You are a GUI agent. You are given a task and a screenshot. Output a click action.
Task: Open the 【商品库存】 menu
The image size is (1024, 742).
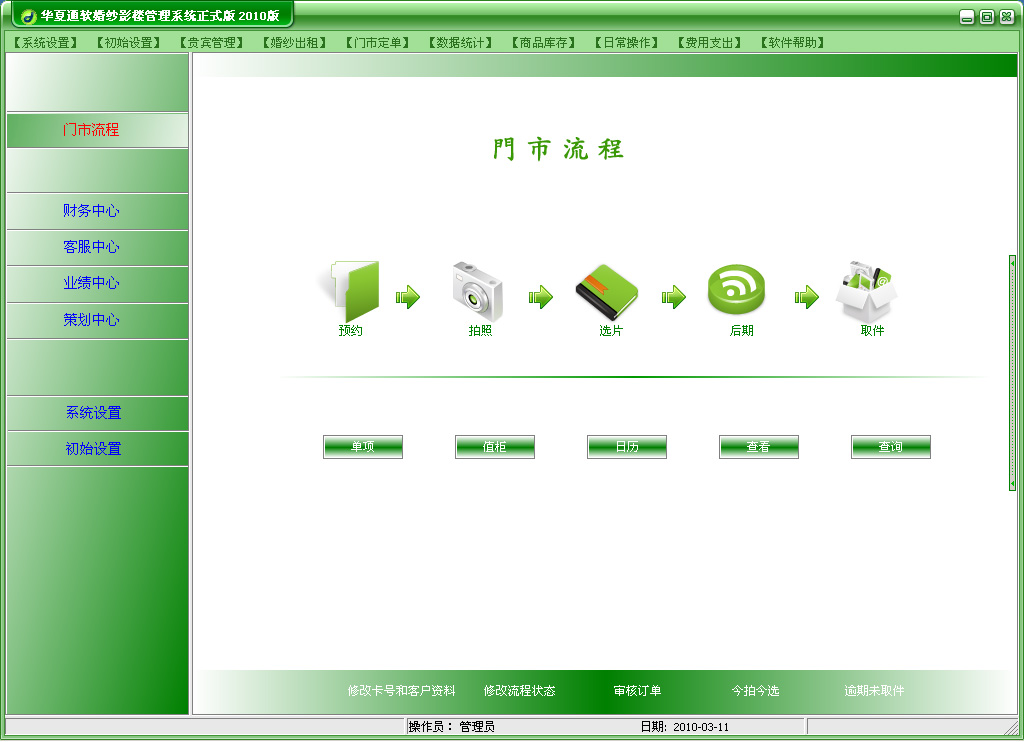543,42
